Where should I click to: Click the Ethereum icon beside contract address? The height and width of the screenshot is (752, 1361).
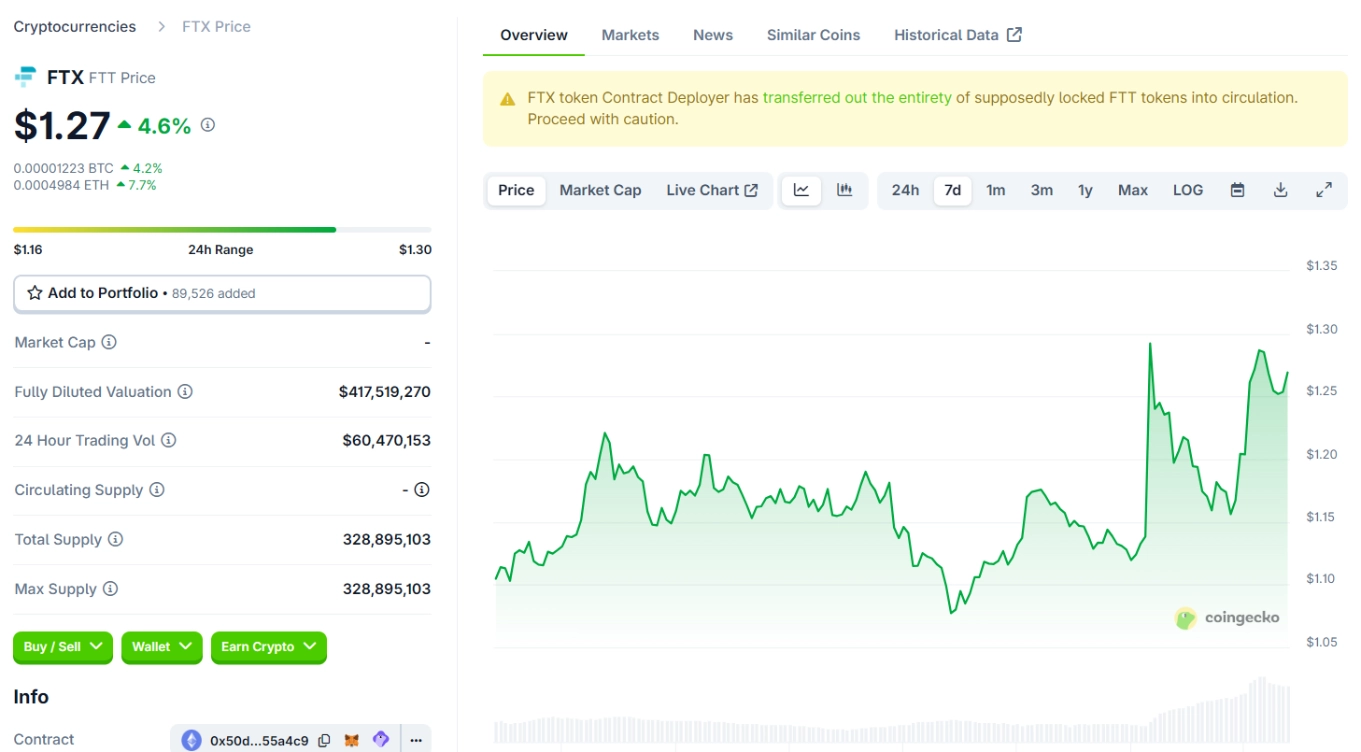pos(191,741)
